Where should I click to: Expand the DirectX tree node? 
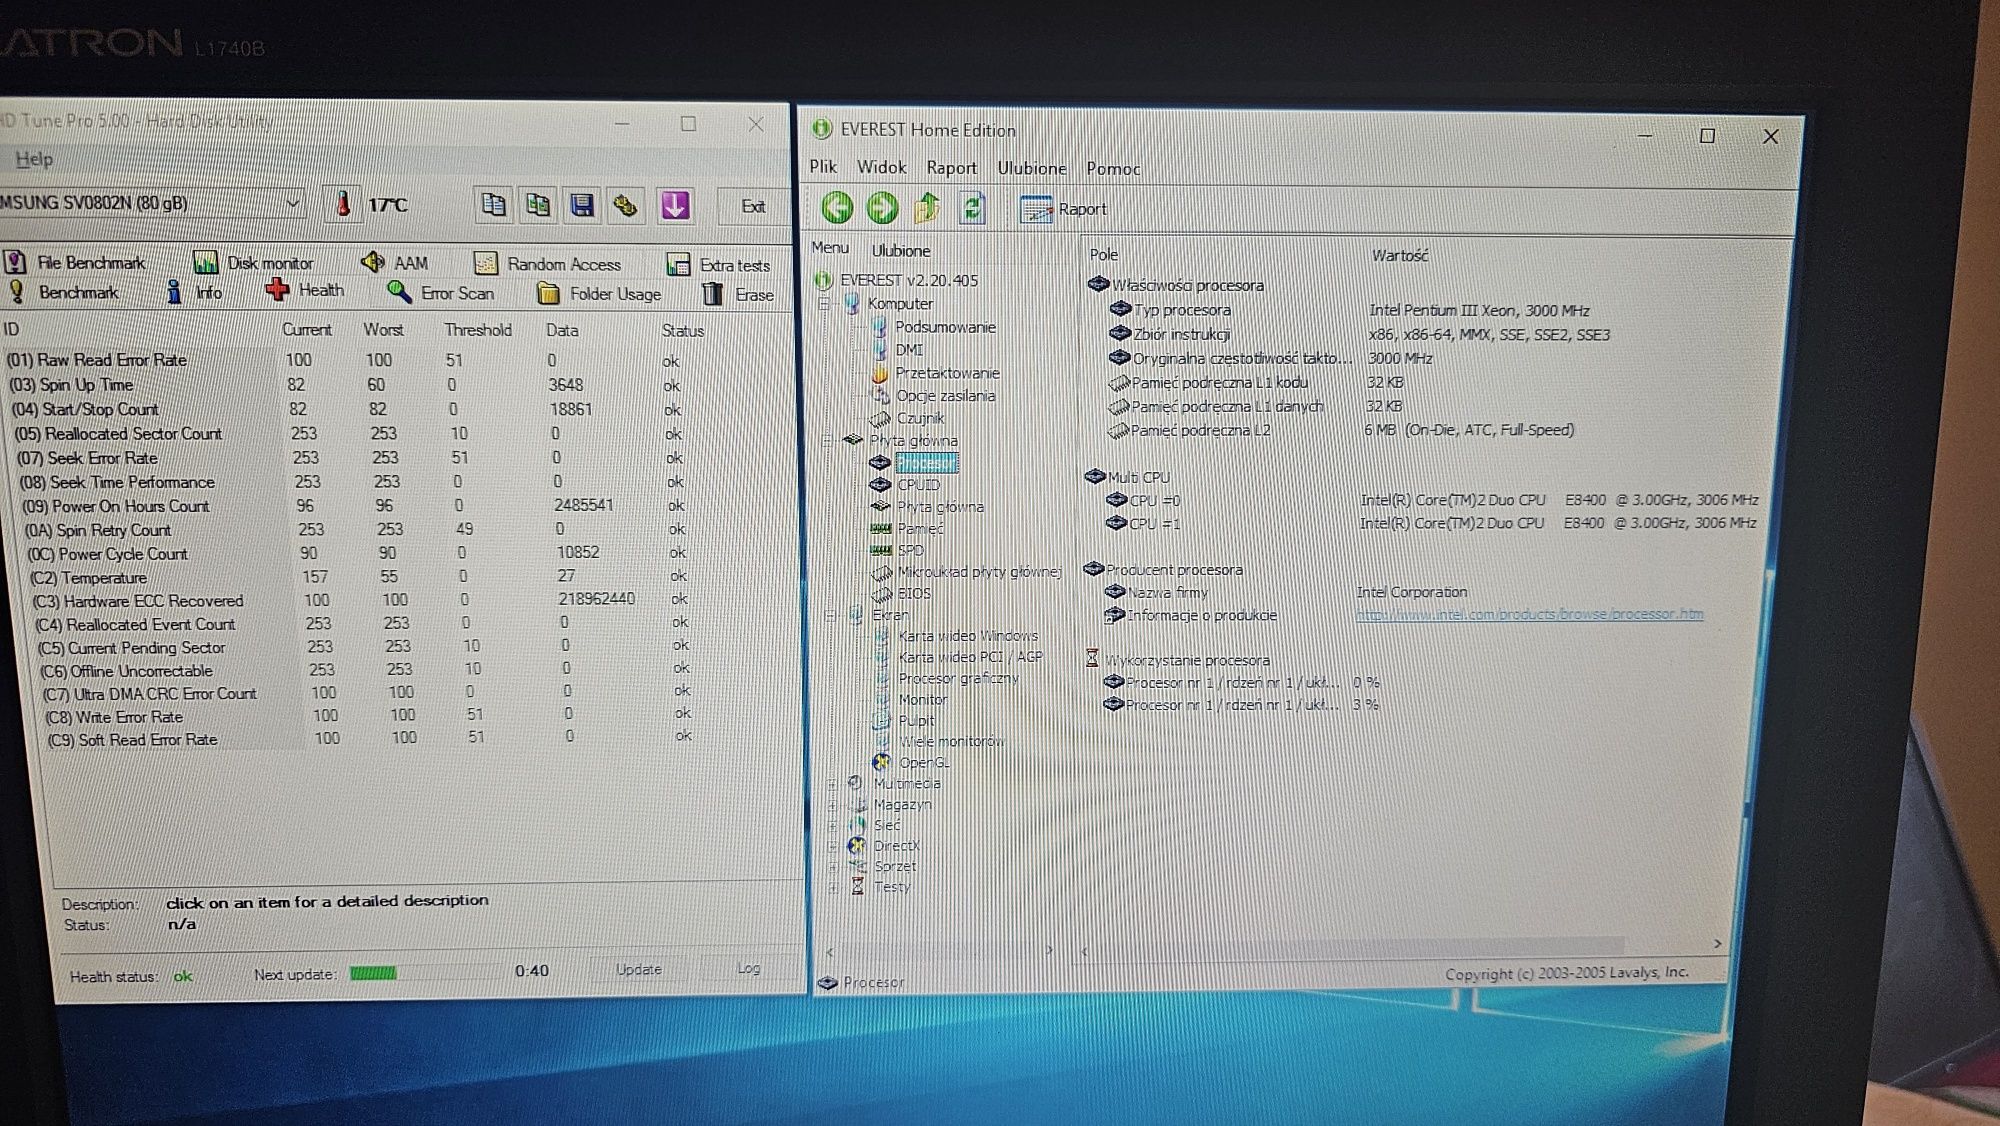[832, 846]
